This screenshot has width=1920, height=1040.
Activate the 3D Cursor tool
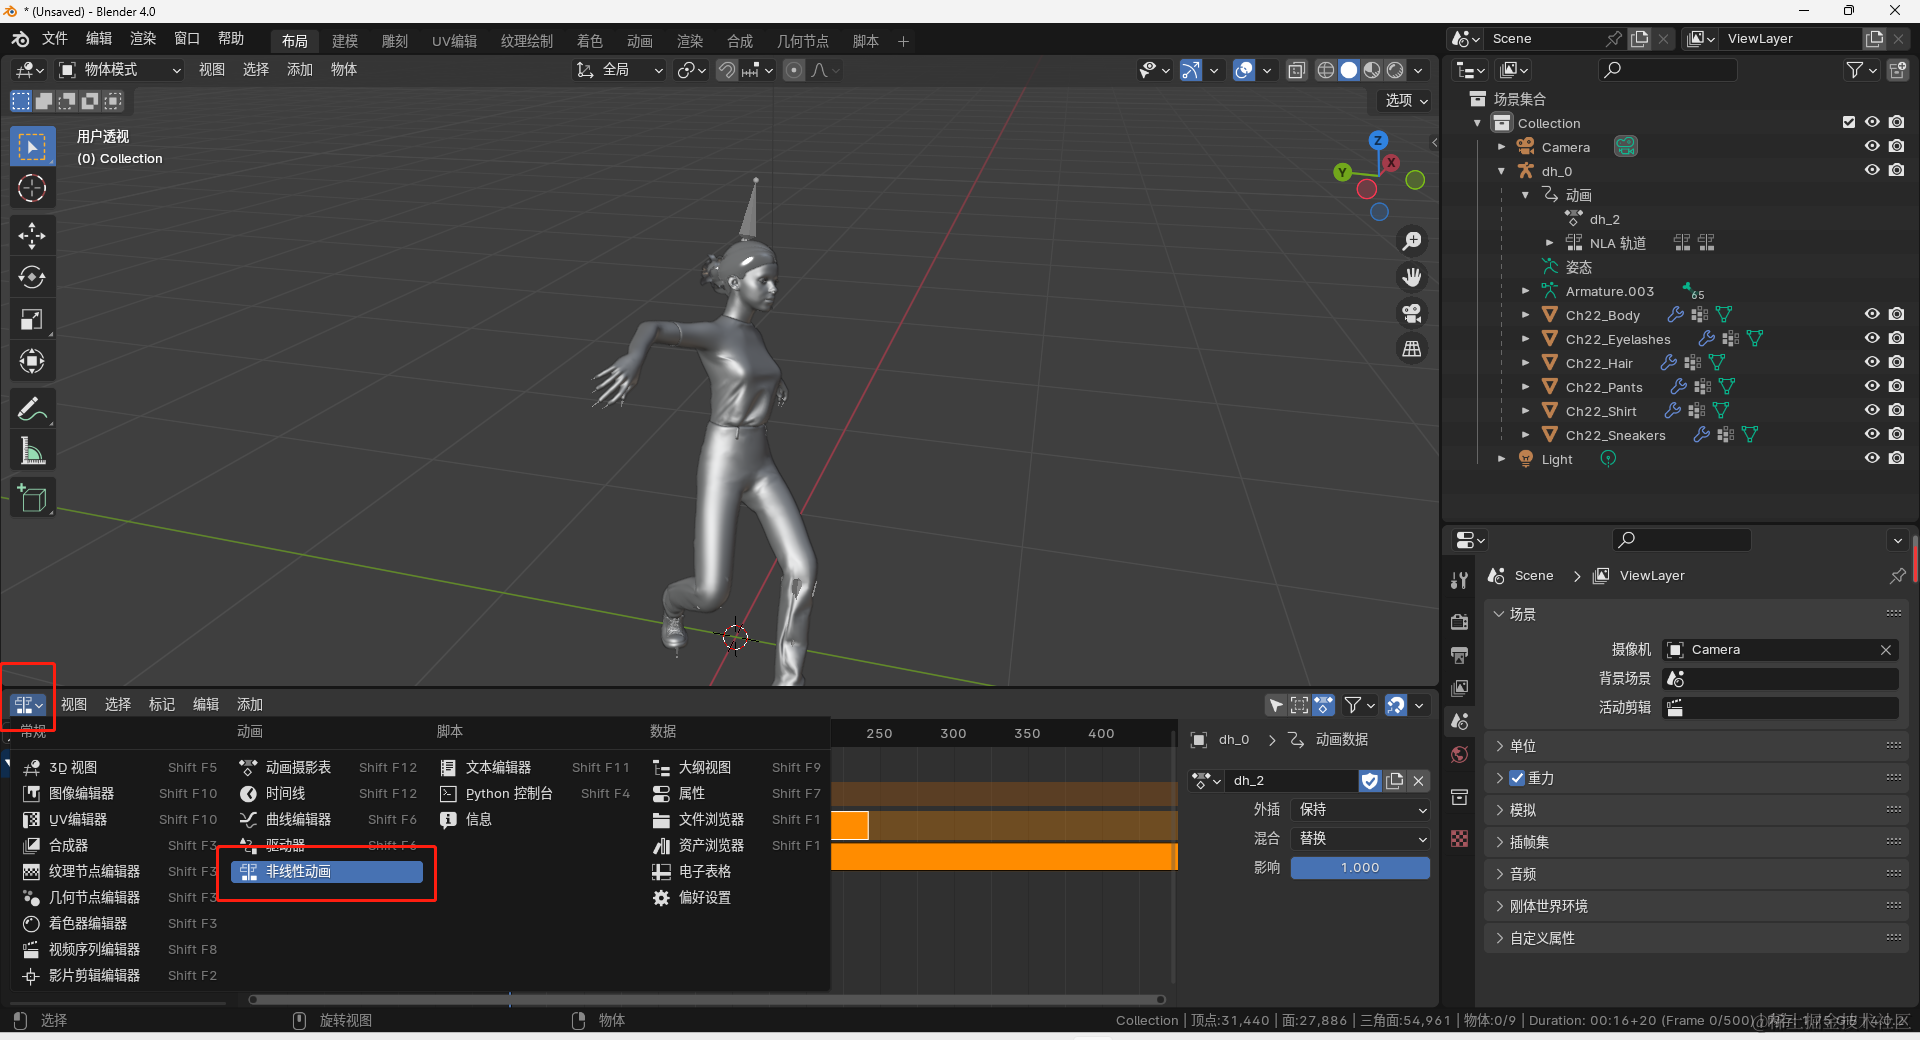(32, 188)
